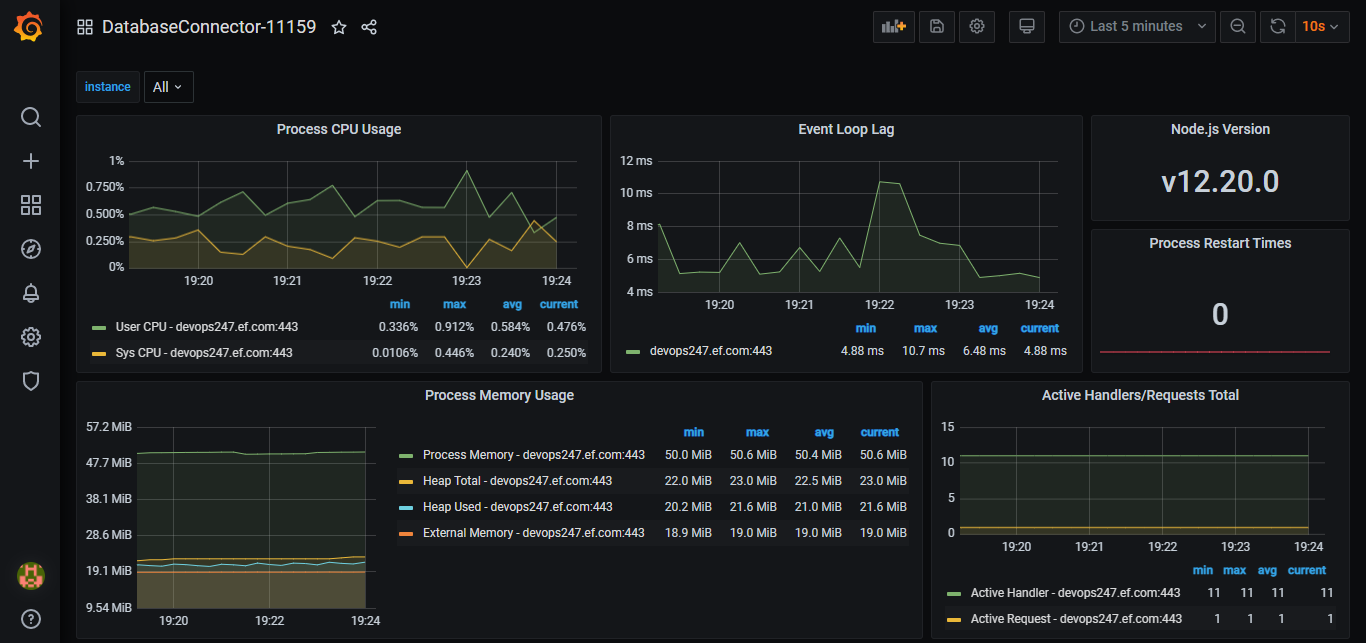Open the Process CPU Usage panel title menu
This screenshot has width=1366, height=643.
[338, 129]
